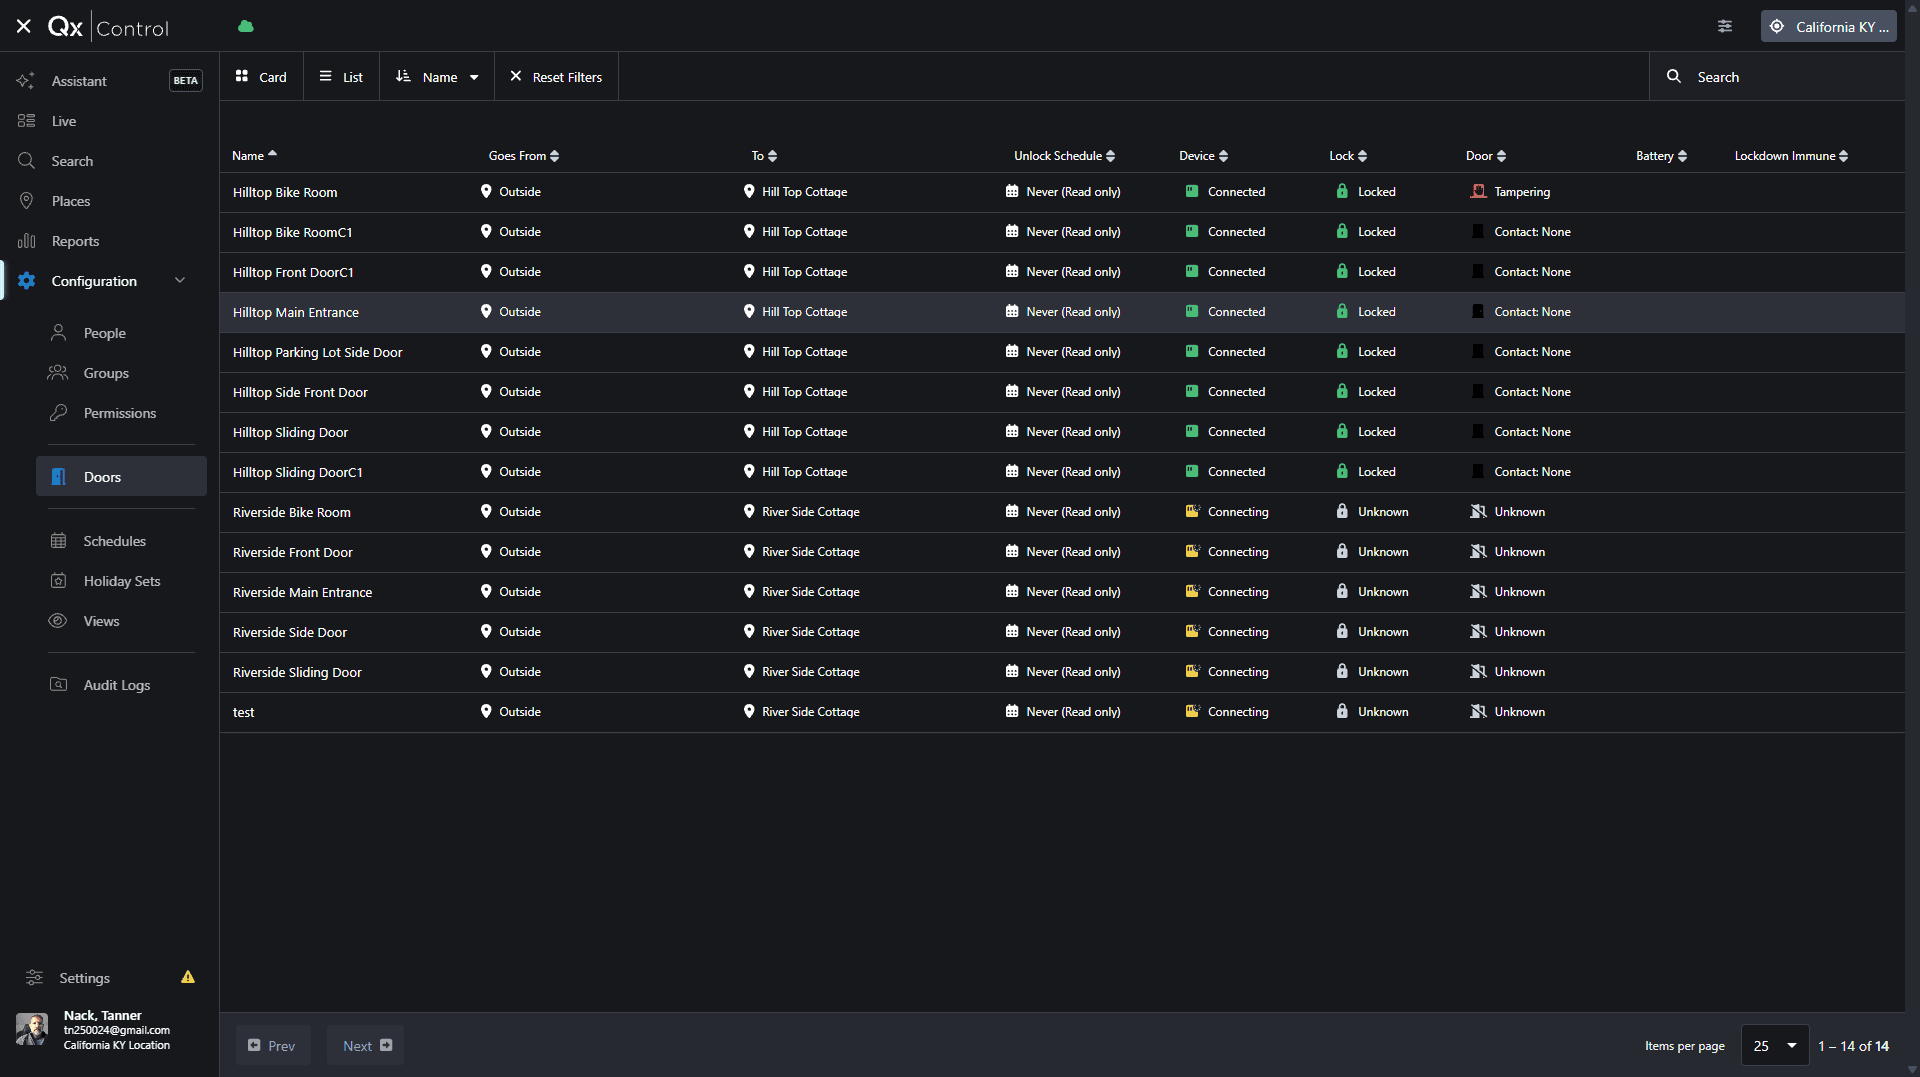Open the Hilltop Main Entrance row
The height and width of the screenshot is (1077, 1920).
pyautogui.click(x=1062, y=312)
